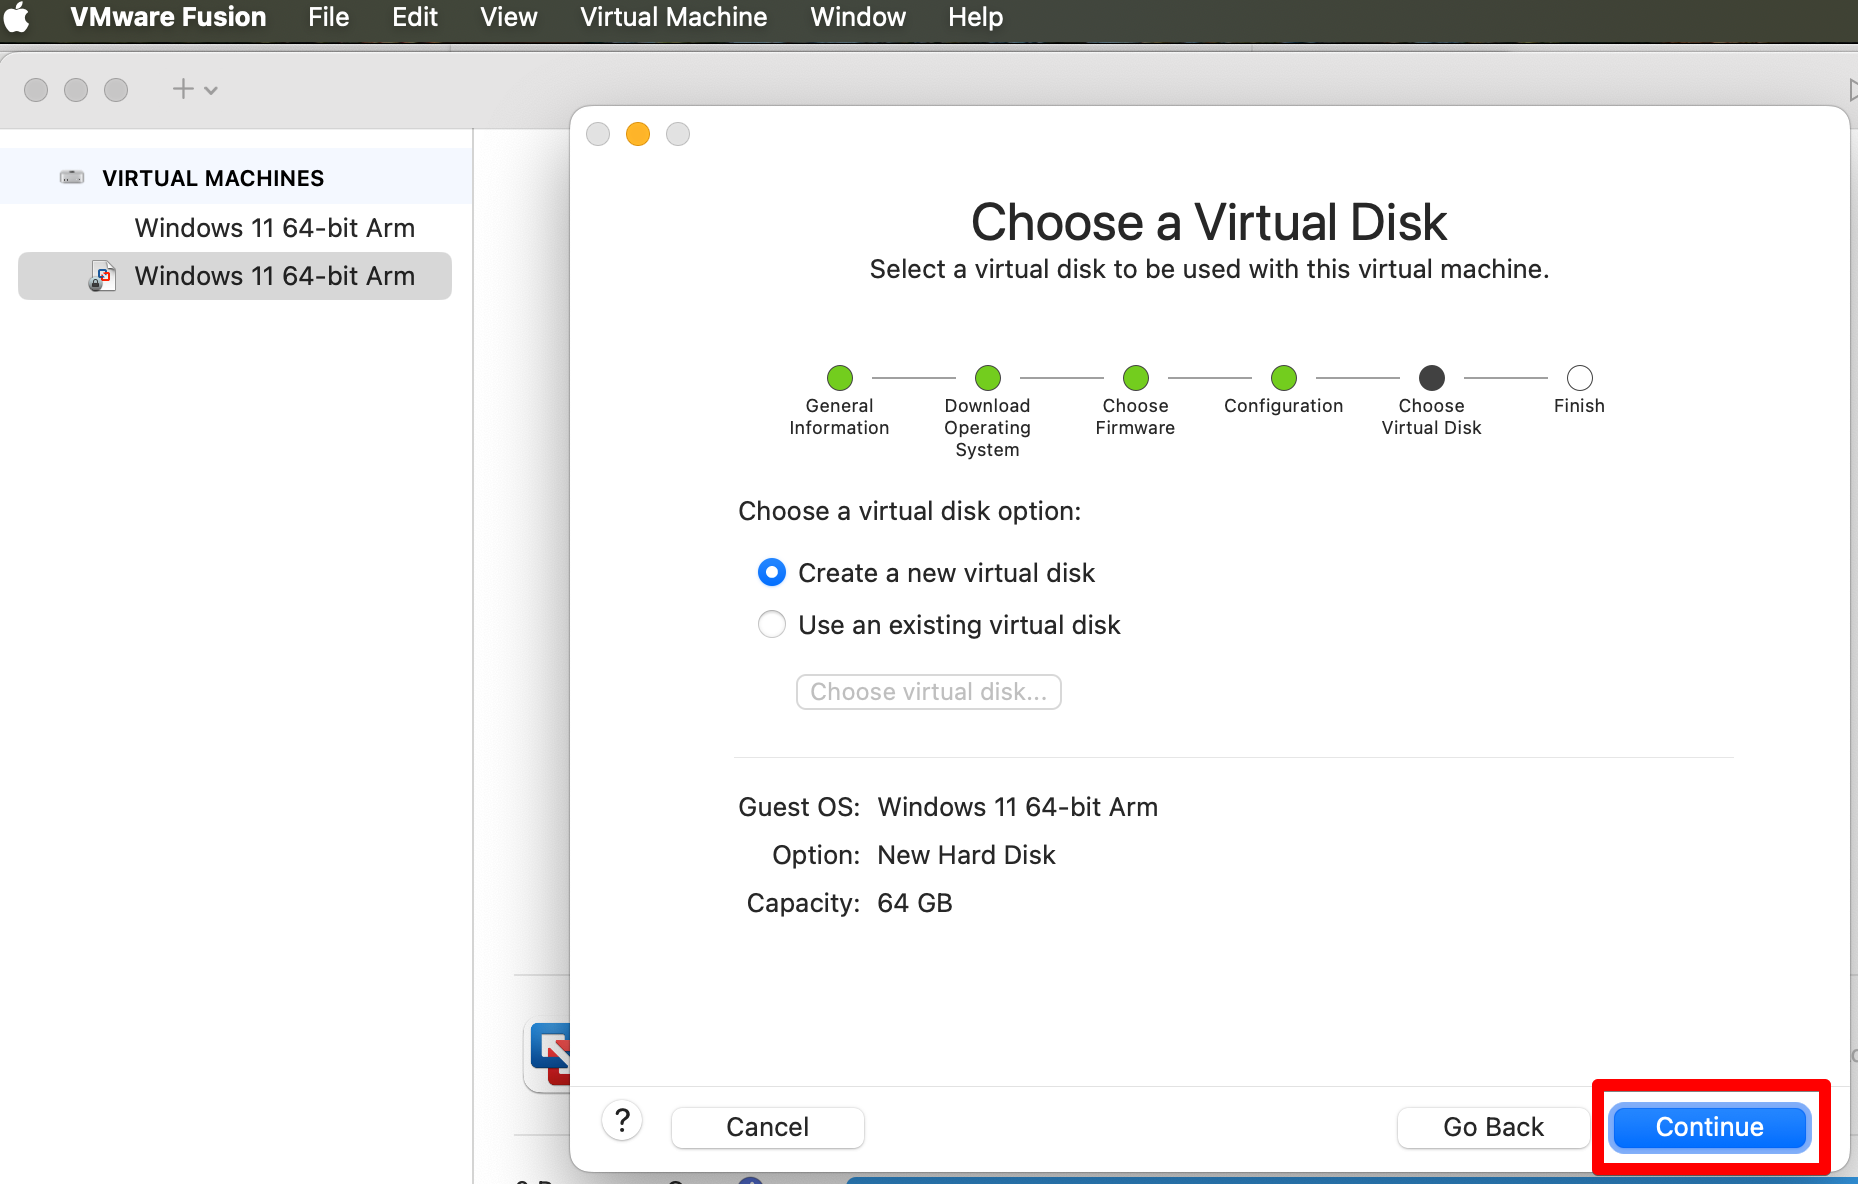The image size is (1858, 1184).
Task: Open help with the question mark button
Action: [x=622, y=1121]
